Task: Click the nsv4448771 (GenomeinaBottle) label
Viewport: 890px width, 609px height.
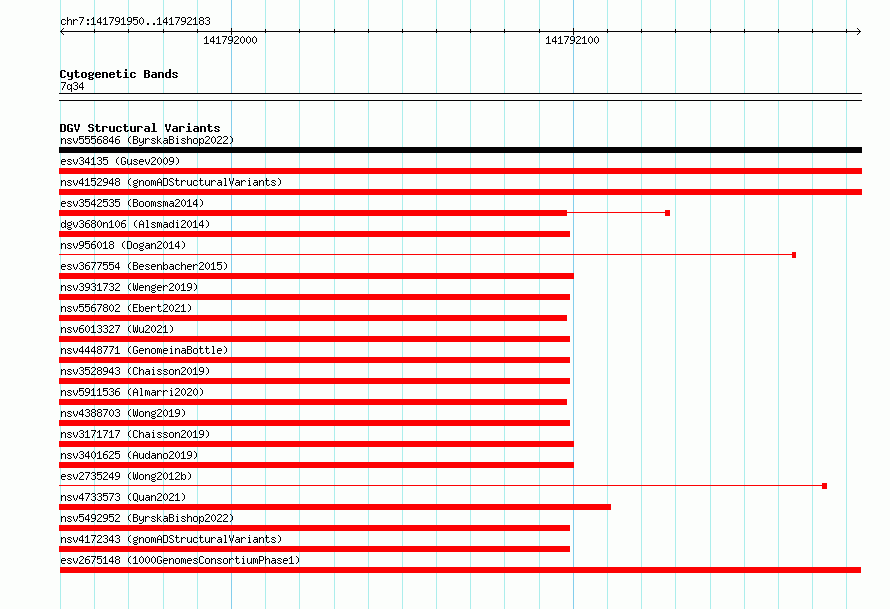Action: pos(144,350)
